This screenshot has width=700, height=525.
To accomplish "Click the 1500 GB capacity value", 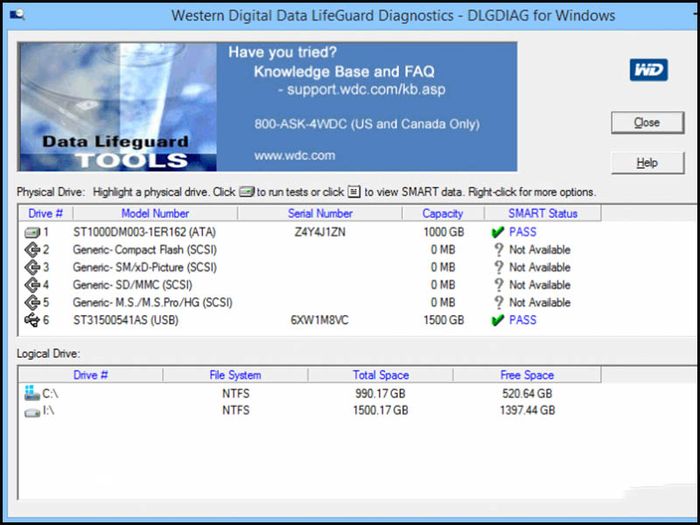I will tap(443, 320).
